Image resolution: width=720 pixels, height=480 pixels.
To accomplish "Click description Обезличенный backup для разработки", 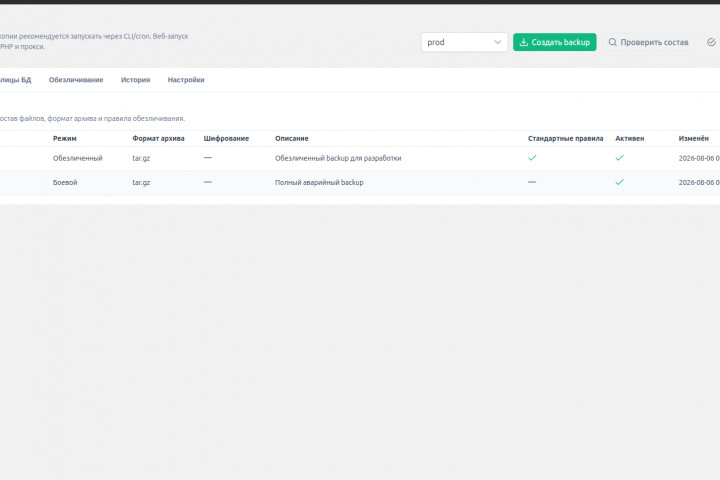I will (338, 158).
